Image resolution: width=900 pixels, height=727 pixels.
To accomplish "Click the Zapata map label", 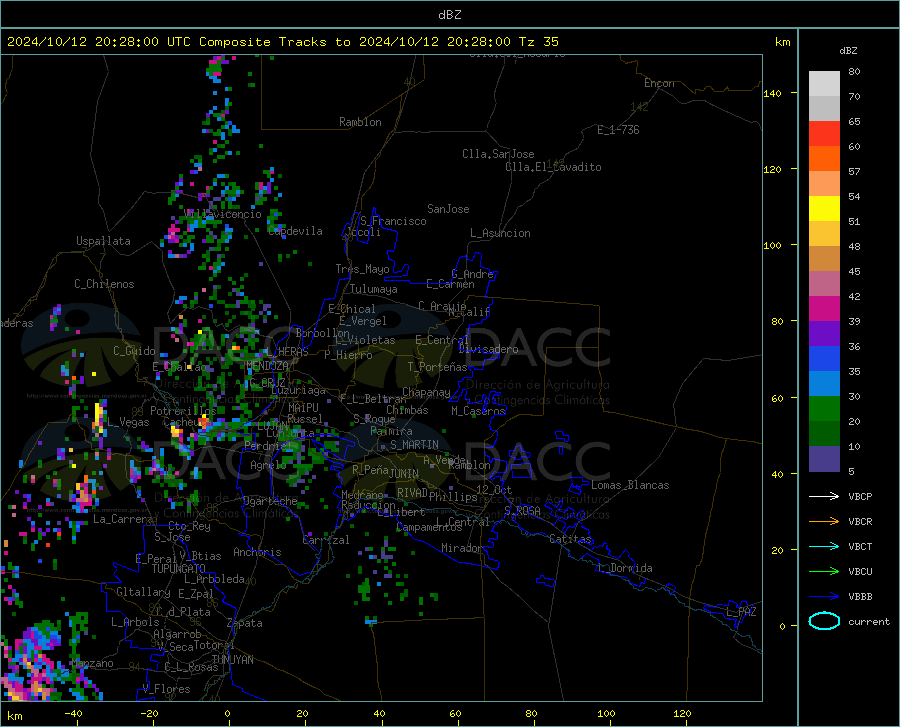I will coord(245,623).
